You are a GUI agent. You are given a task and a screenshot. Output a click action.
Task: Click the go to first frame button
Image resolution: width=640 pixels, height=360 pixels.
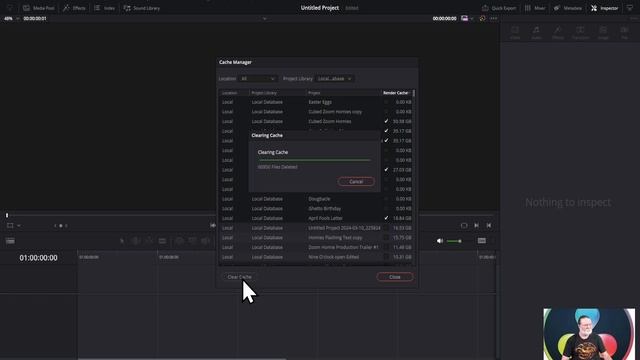pyautogui.click(x=213, y=225)
